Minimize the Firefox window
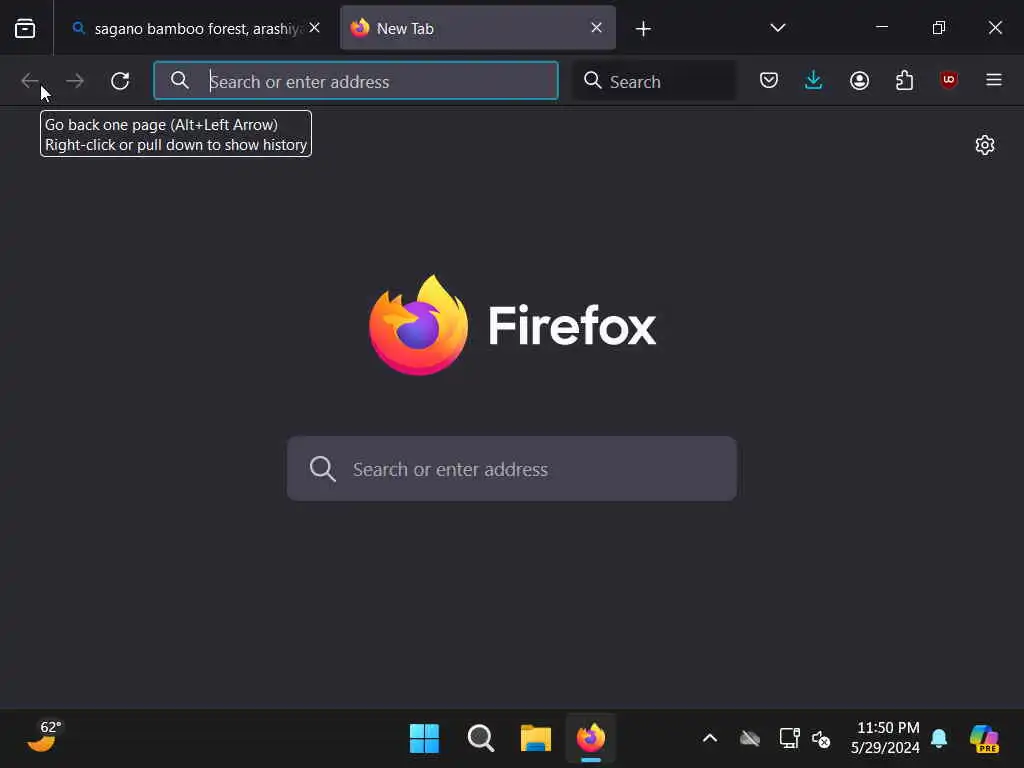 (882, 27)
